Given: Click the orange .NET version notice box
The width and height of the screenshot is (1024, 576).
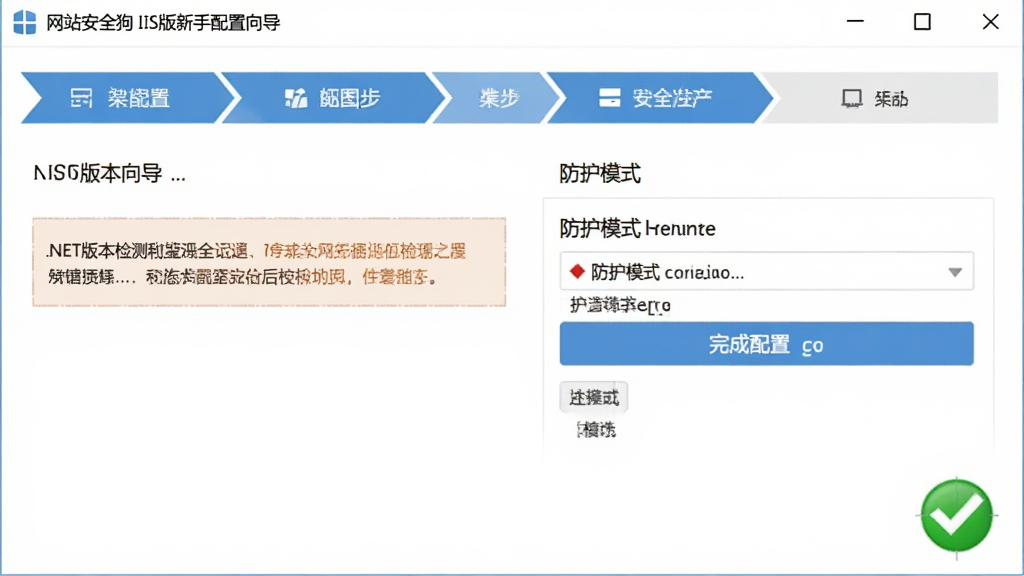Looking at the screenshot, I should pyautogui.click(x=269, y=262).
